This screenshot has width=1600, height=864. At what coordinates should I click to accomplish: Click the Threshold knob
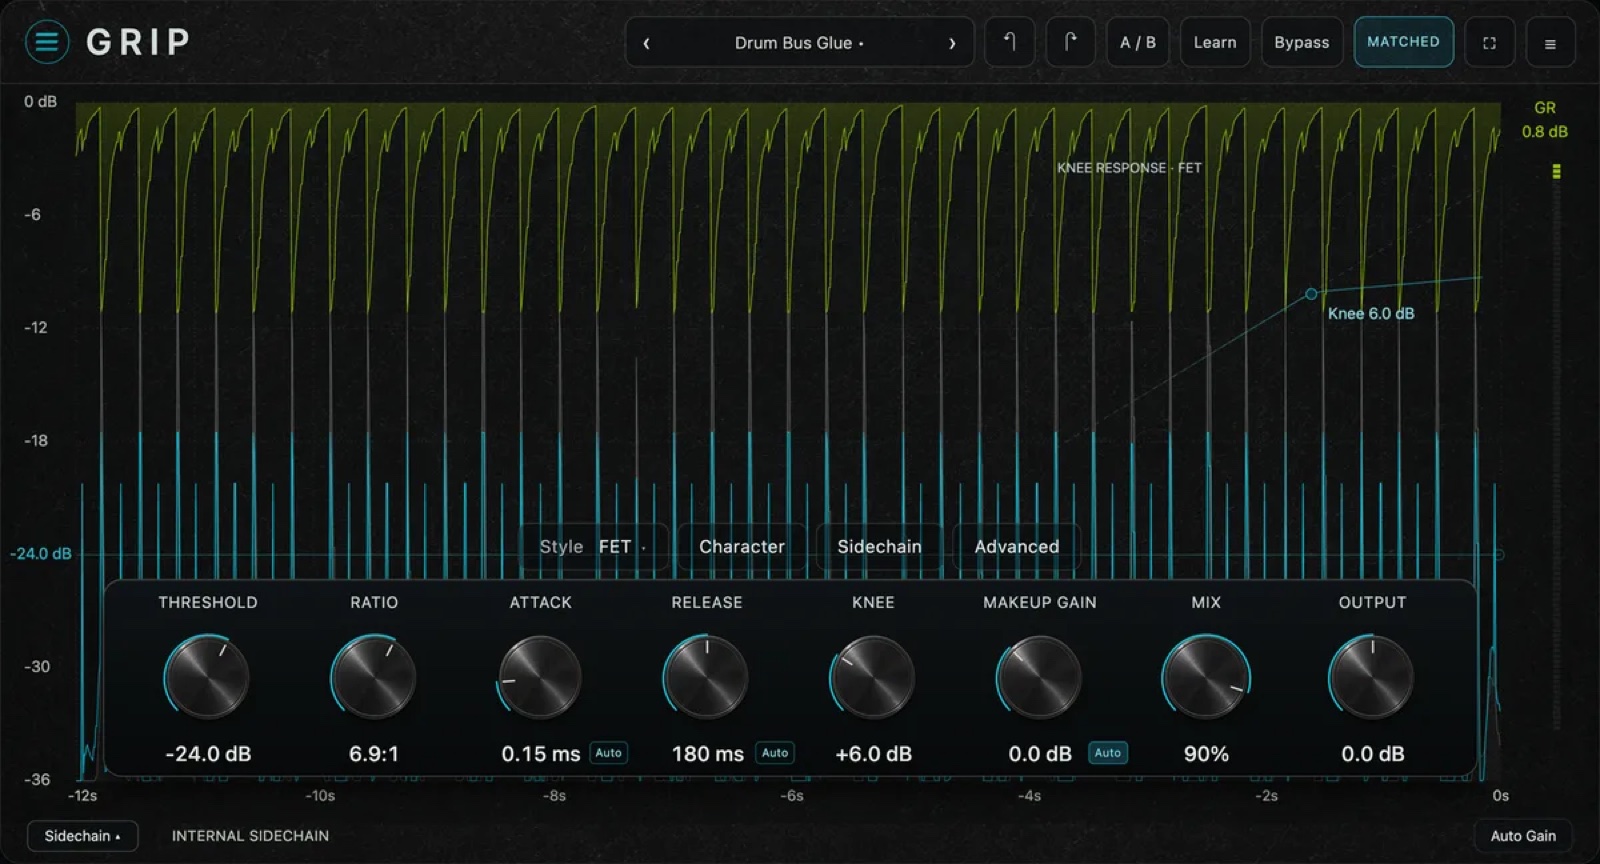(x=207, y=677)
